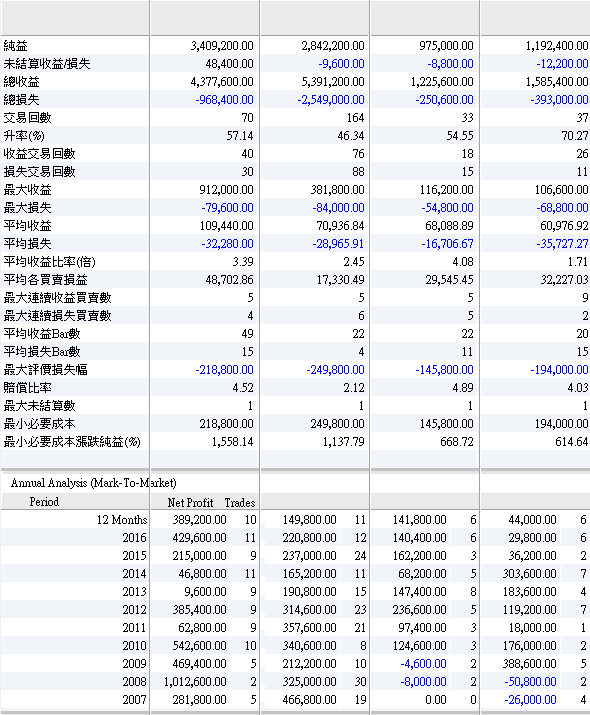590x715 pixels.
Task: Click gross profit value 5,391,200.00
Action: [x=332, y=82]
